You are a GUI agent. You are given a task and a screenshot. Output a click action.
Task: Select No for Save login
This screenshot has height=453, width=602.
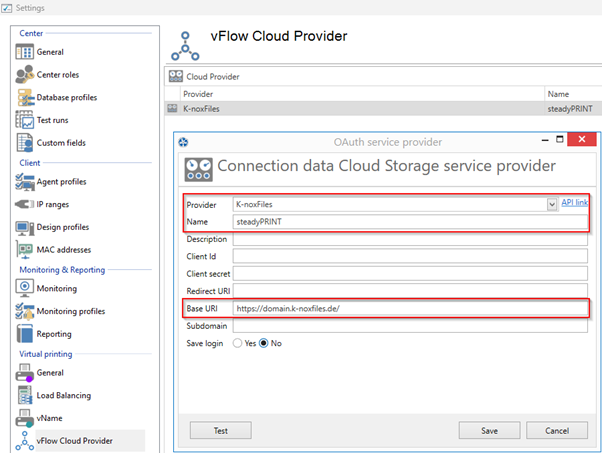click(x=265, y=343)
